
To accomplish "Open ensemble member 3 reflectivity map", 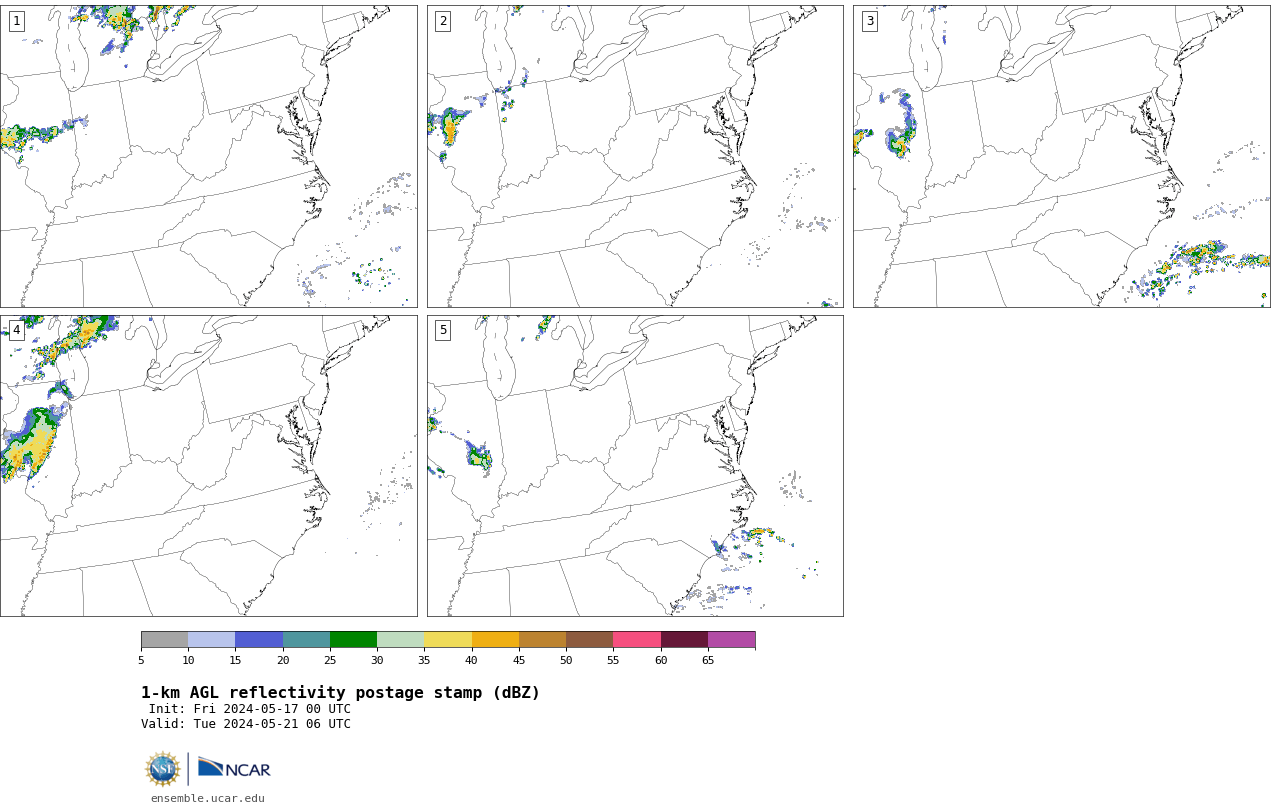I will click(x=1061, y=156).
